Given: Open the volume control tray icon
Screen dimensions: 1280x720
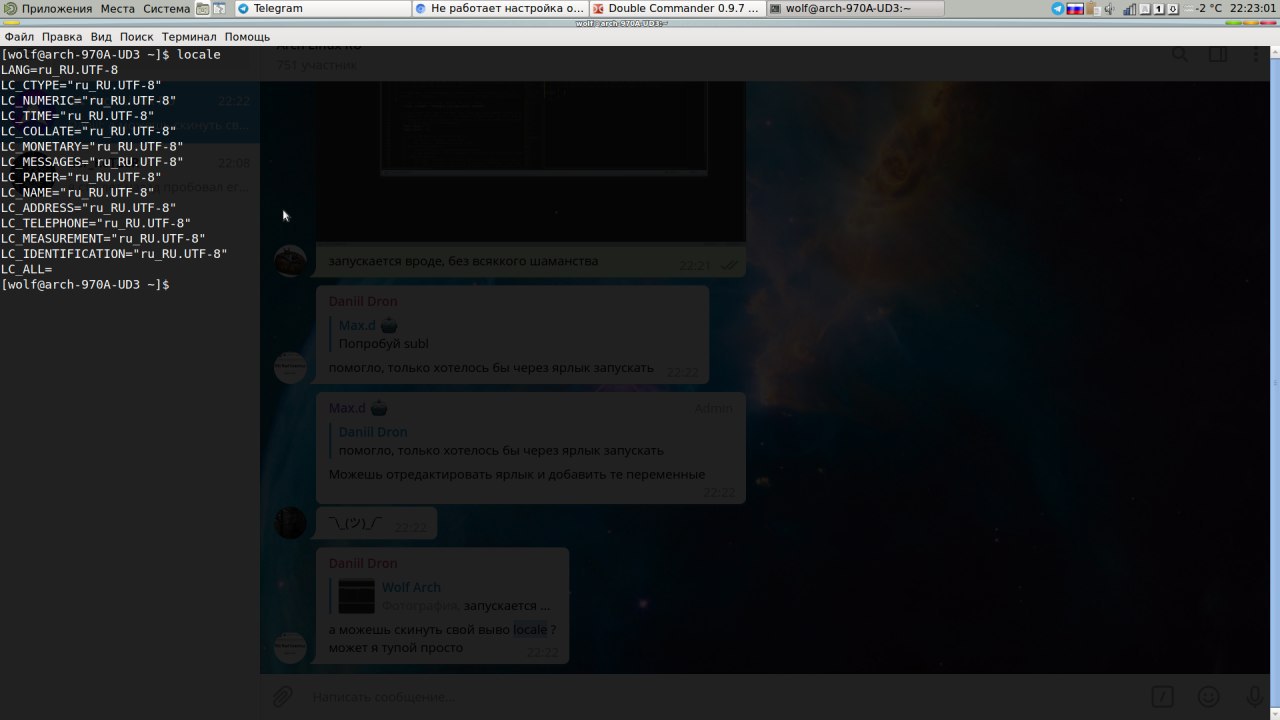Looking at the screenshot, I should 1111,8.
